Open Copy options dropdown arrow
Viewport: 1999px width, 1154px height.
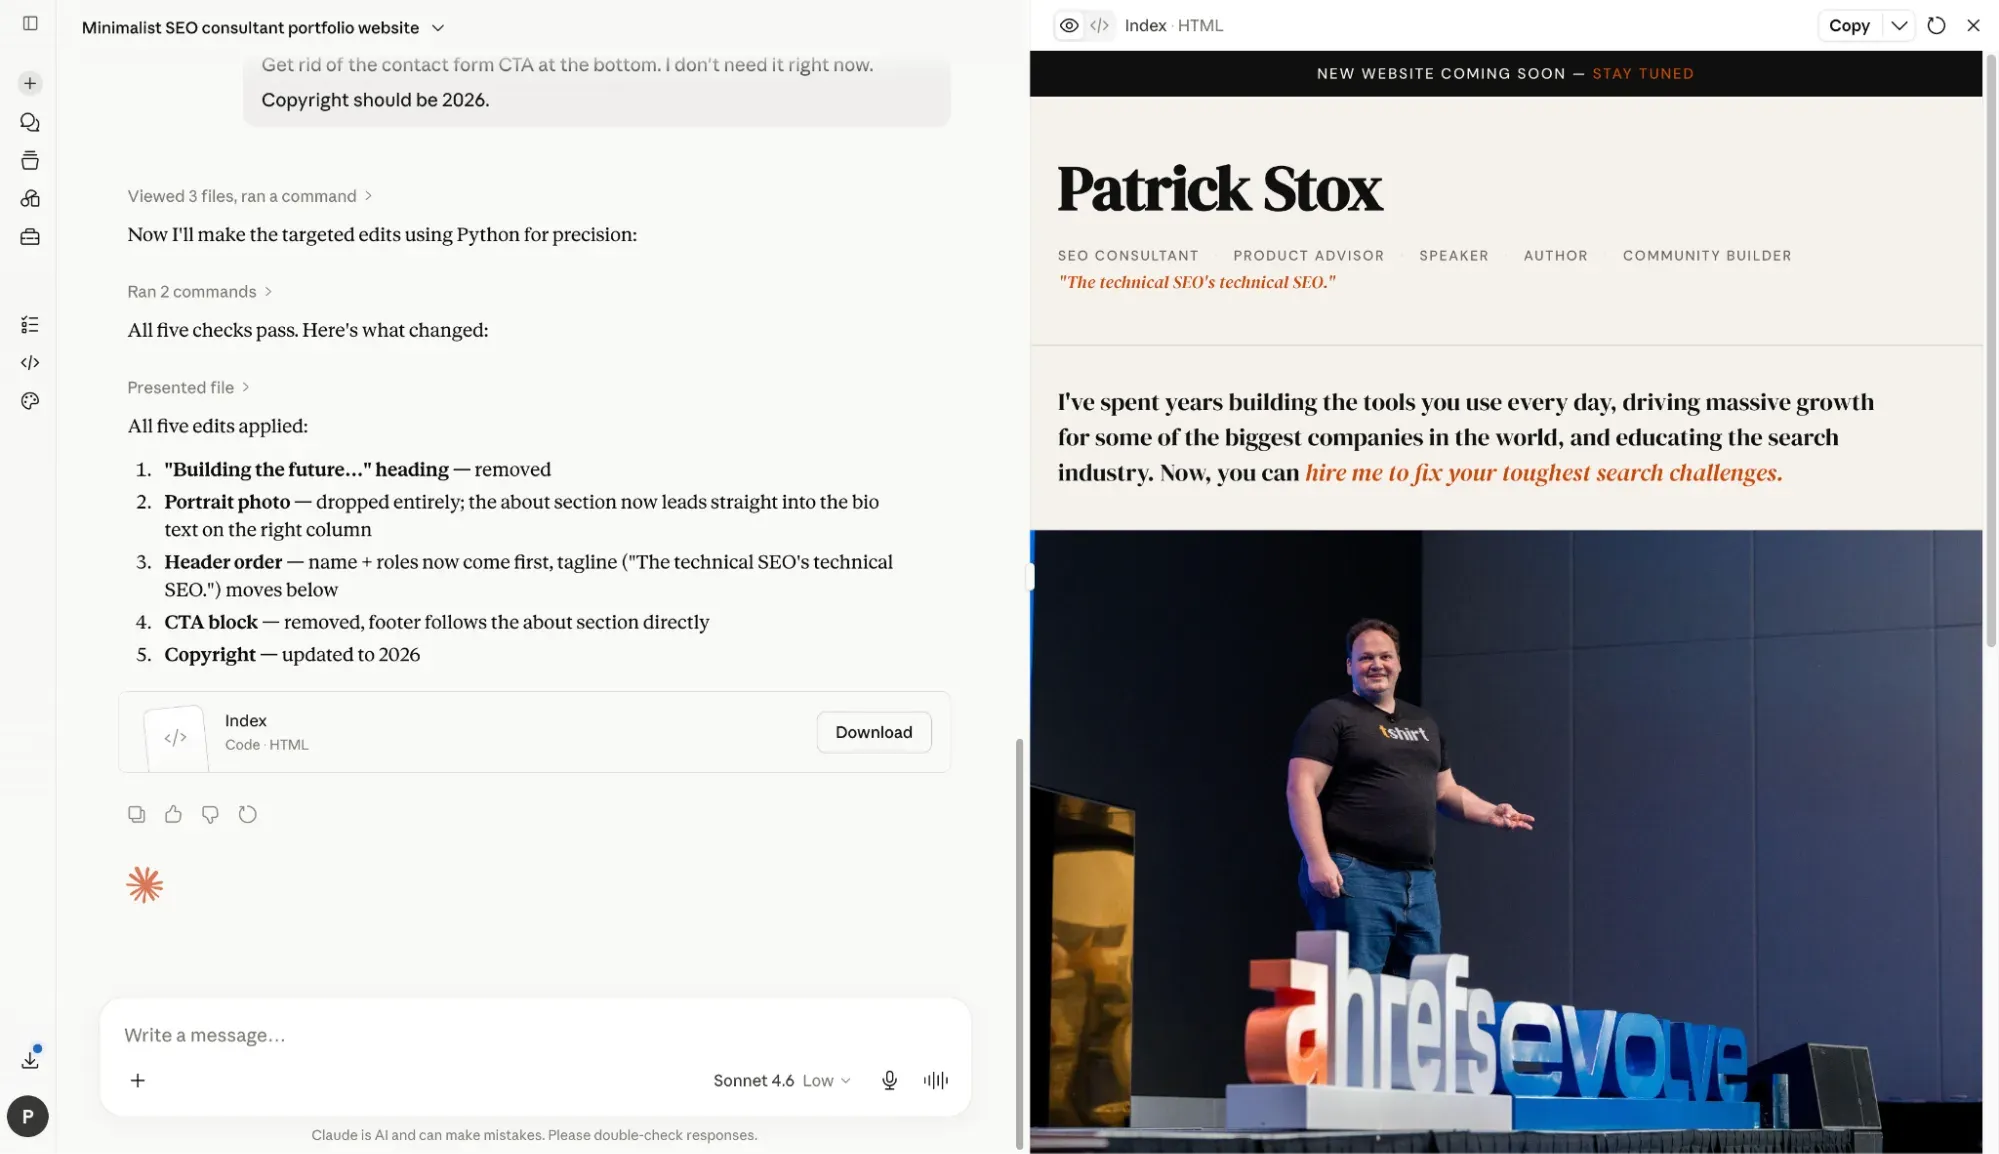point(1898,25)
